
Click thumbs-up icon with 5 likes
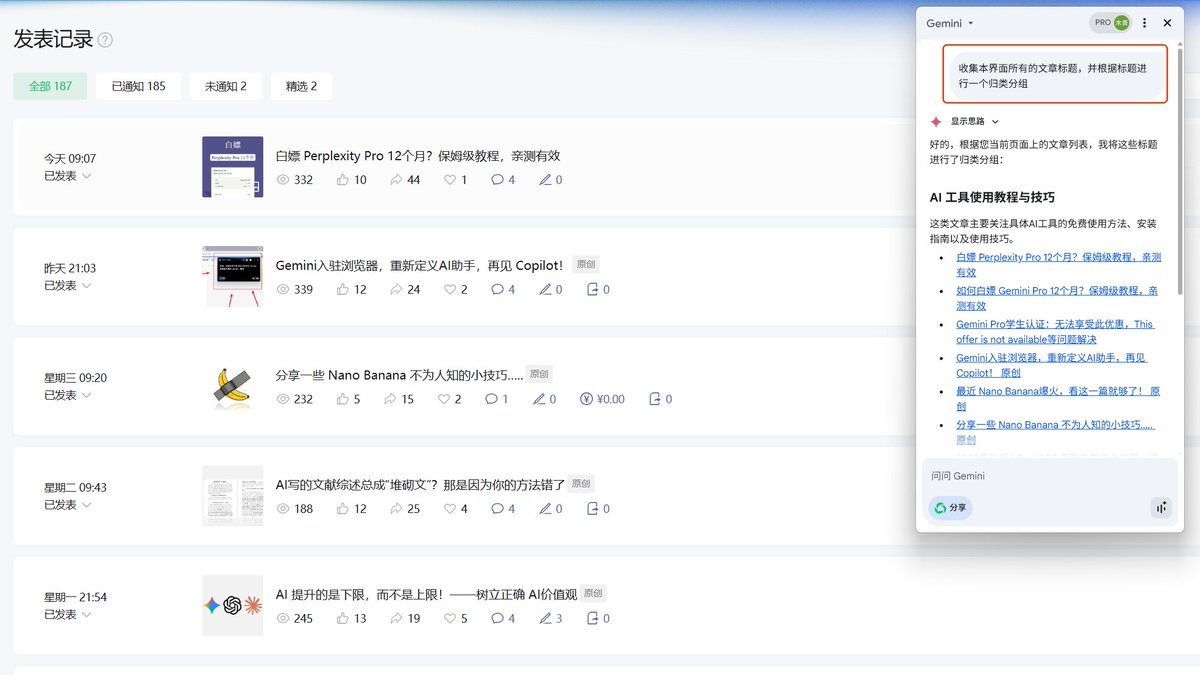coord(343,399)
